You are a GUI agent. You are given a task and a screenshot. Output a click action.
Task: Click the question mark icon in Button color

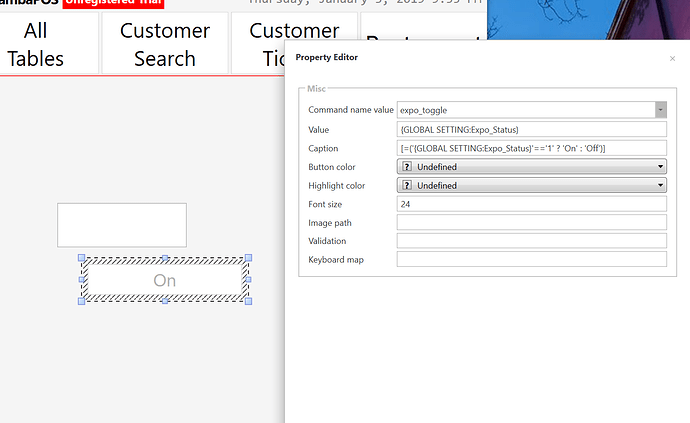[x=407, y=167]
